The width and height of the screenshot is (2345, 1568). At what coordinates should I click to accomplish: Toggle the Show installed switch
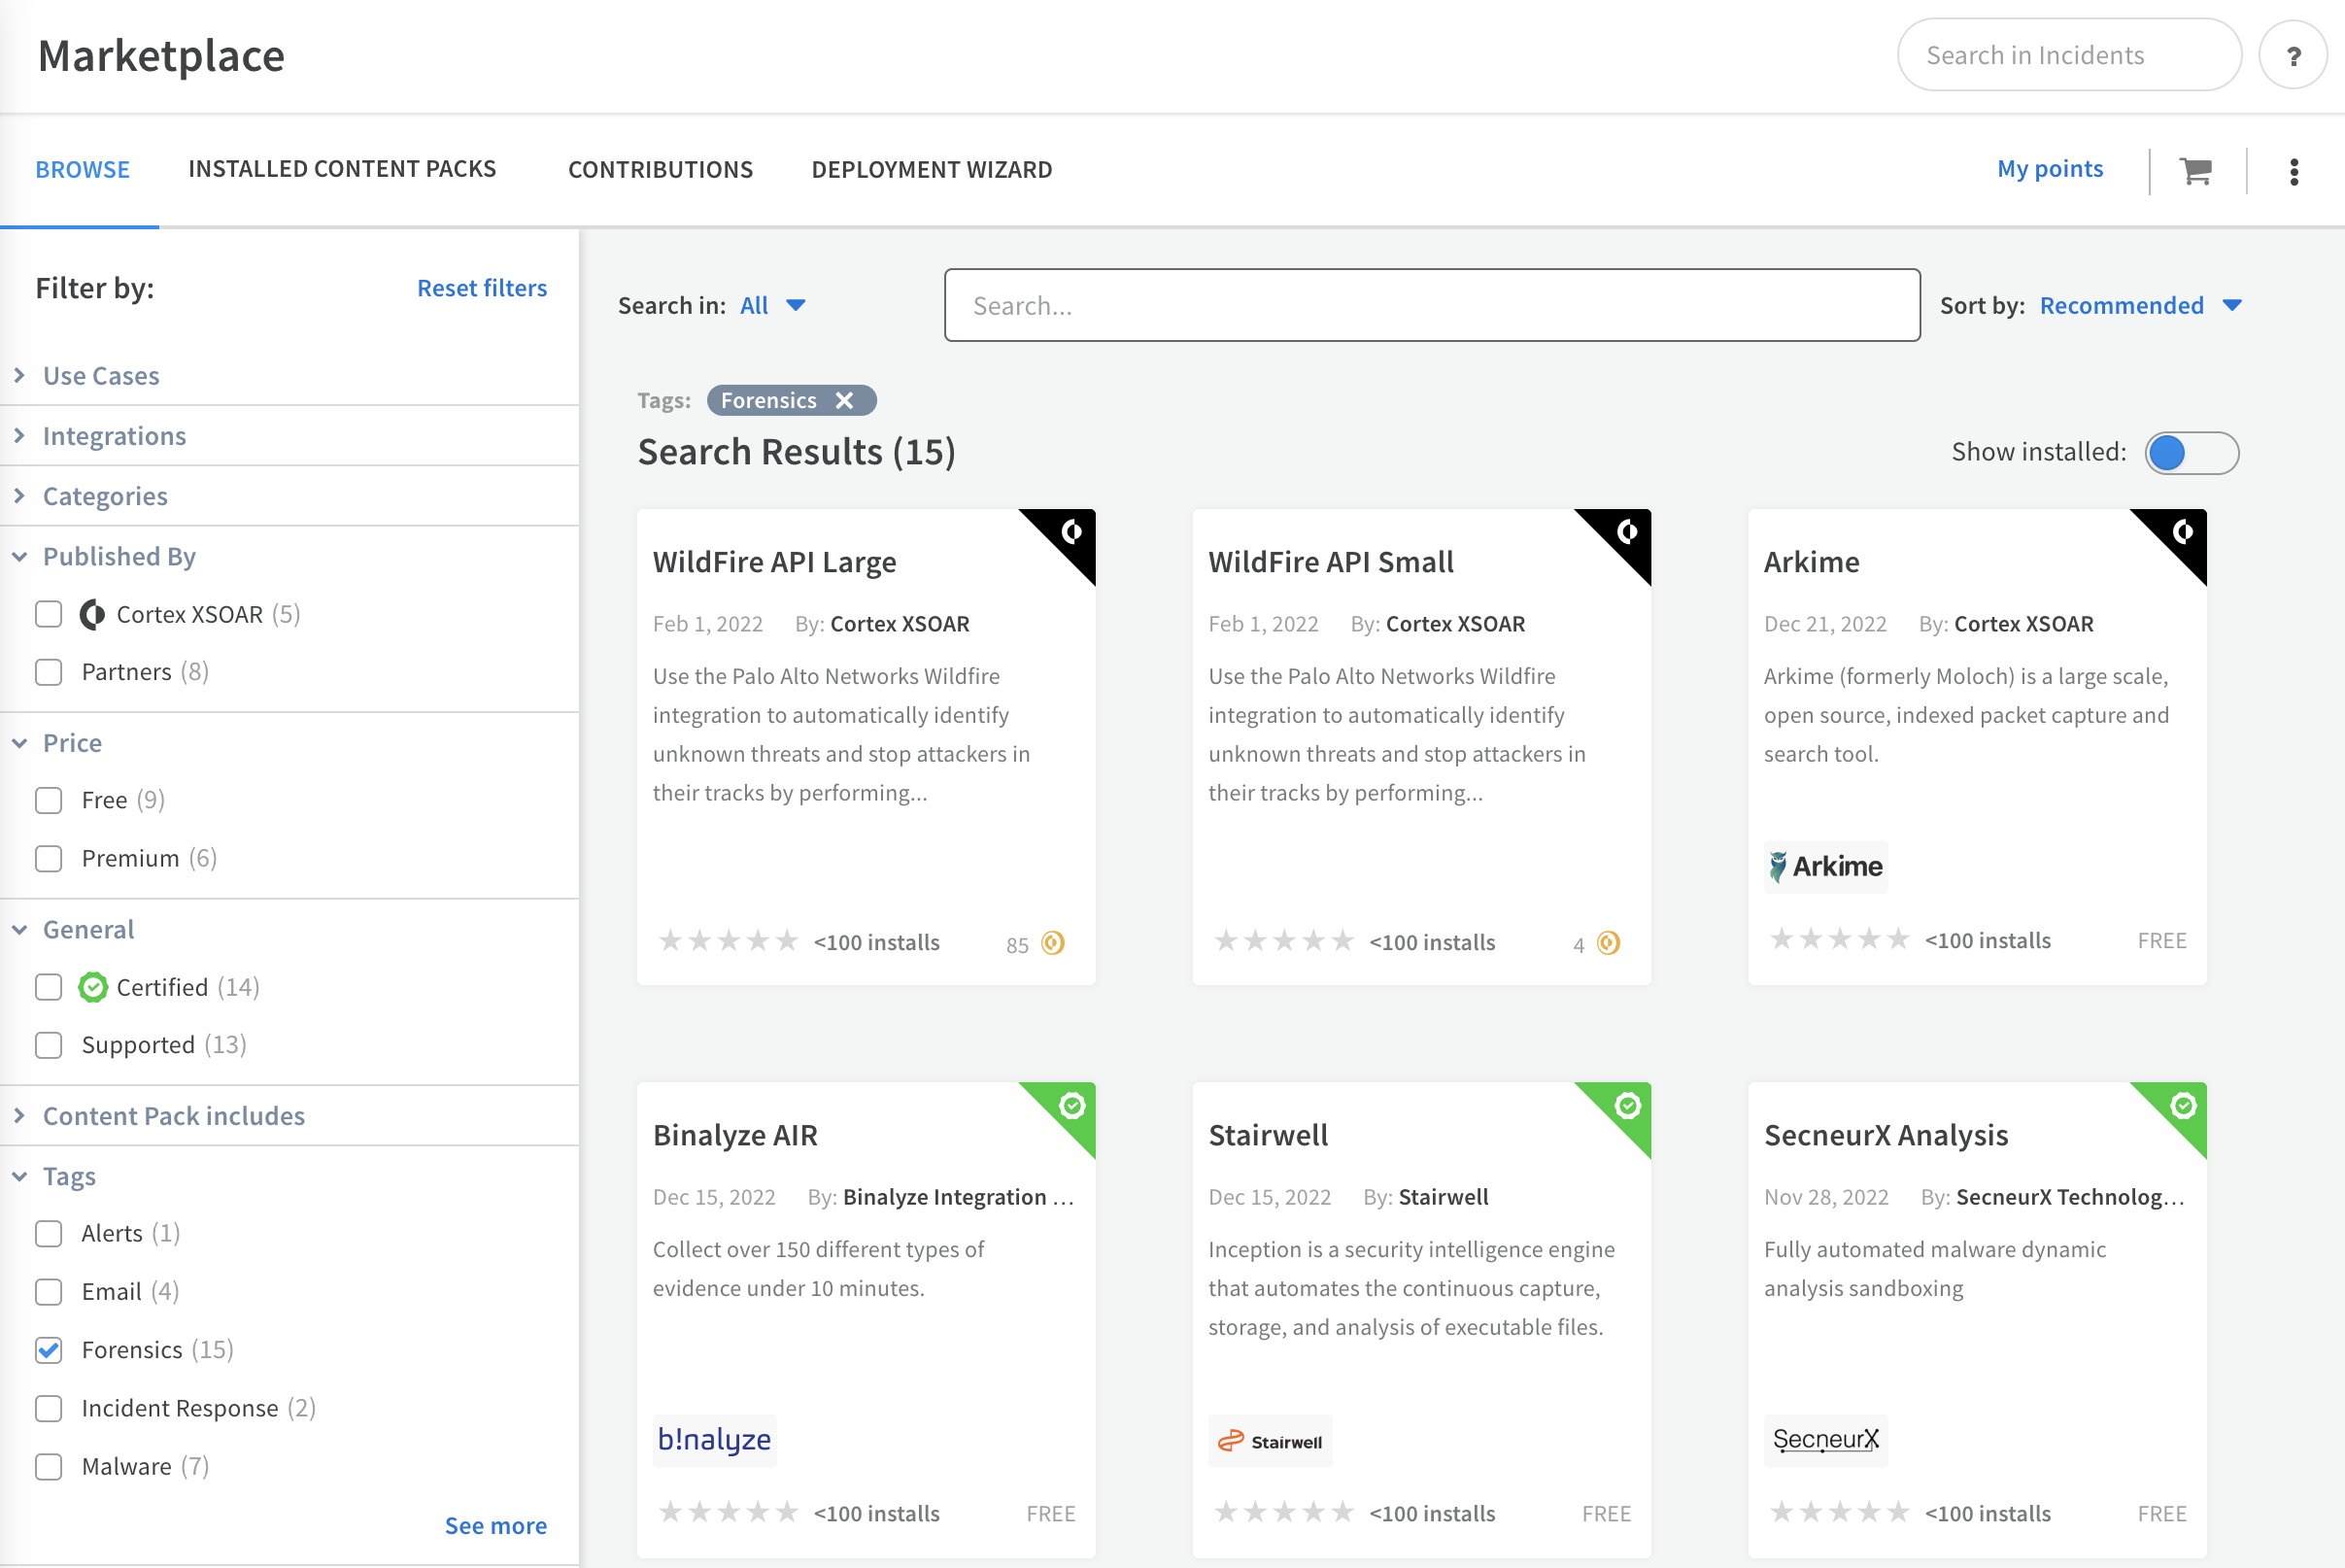[2191, 452]
